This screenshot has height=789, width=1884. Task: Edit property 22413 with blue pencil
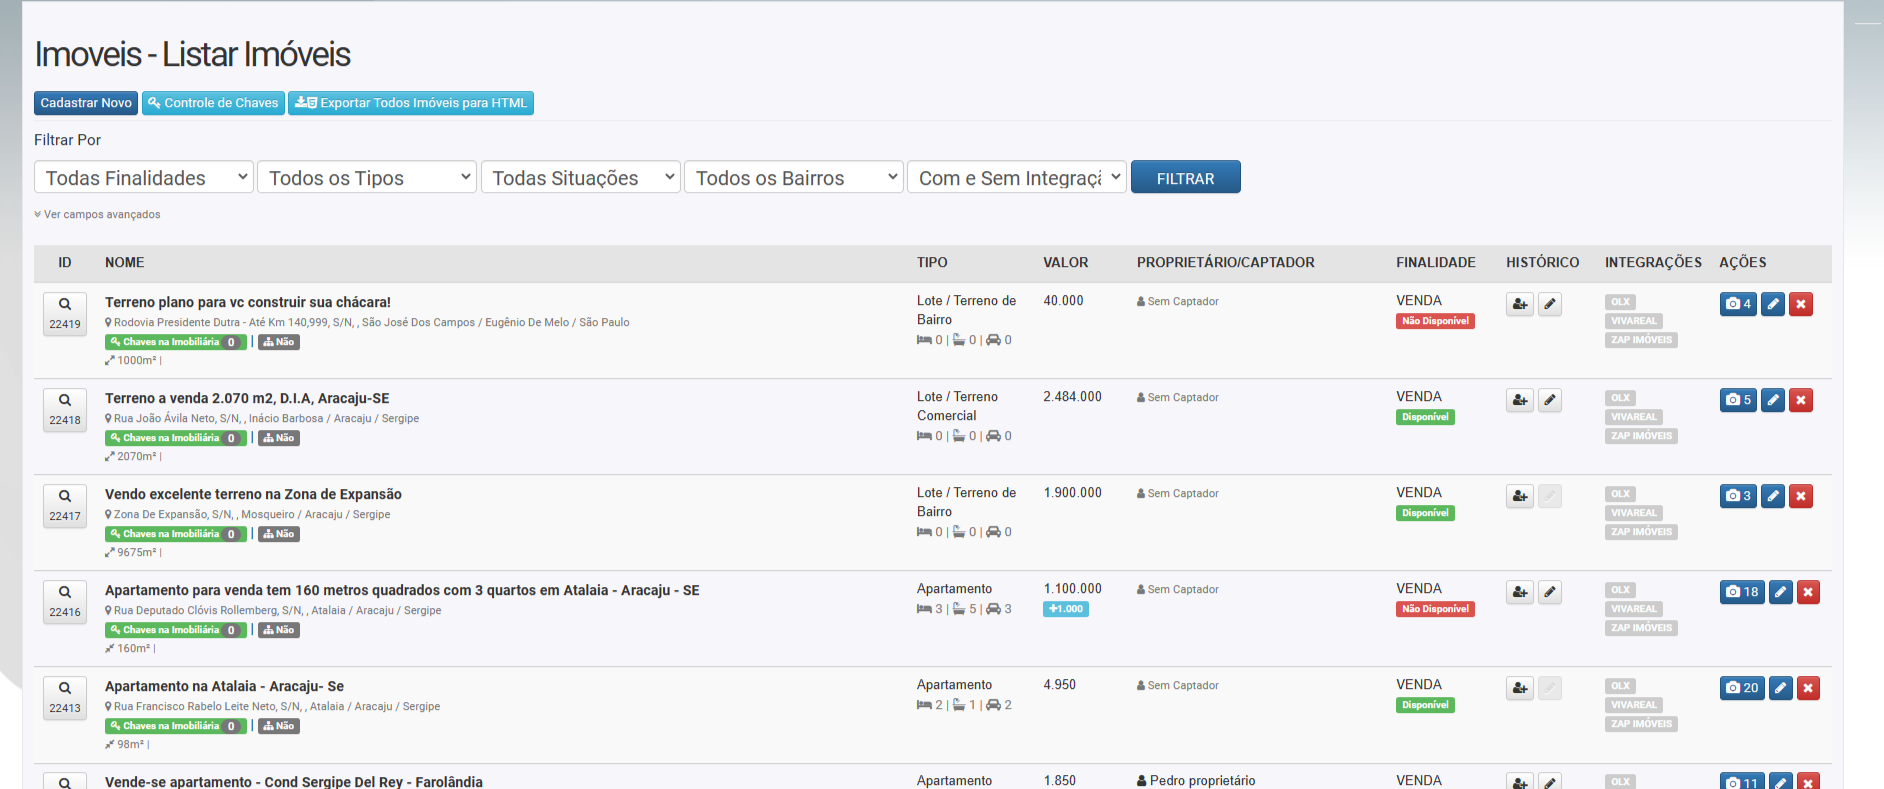point(1780,688)
